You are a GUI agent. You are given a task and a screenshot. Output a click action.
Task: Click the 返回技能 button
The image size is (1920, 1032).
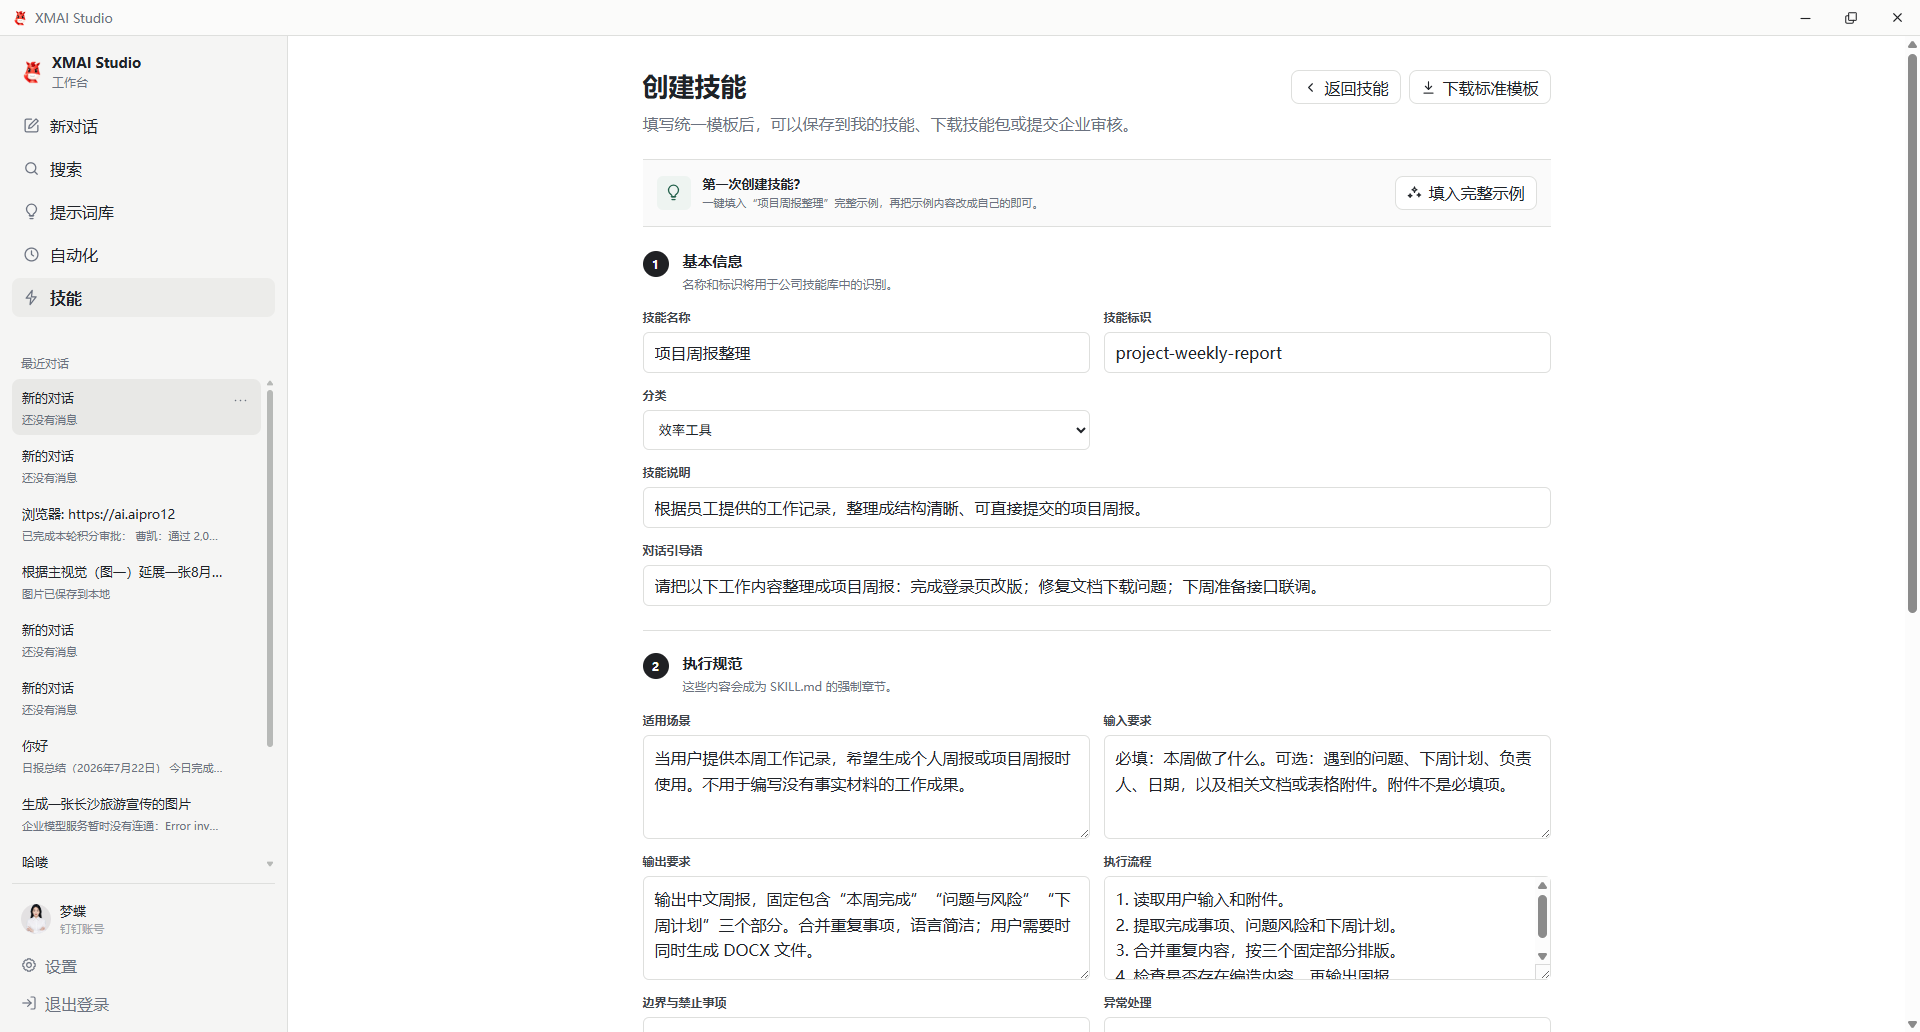coord(1346,88)
